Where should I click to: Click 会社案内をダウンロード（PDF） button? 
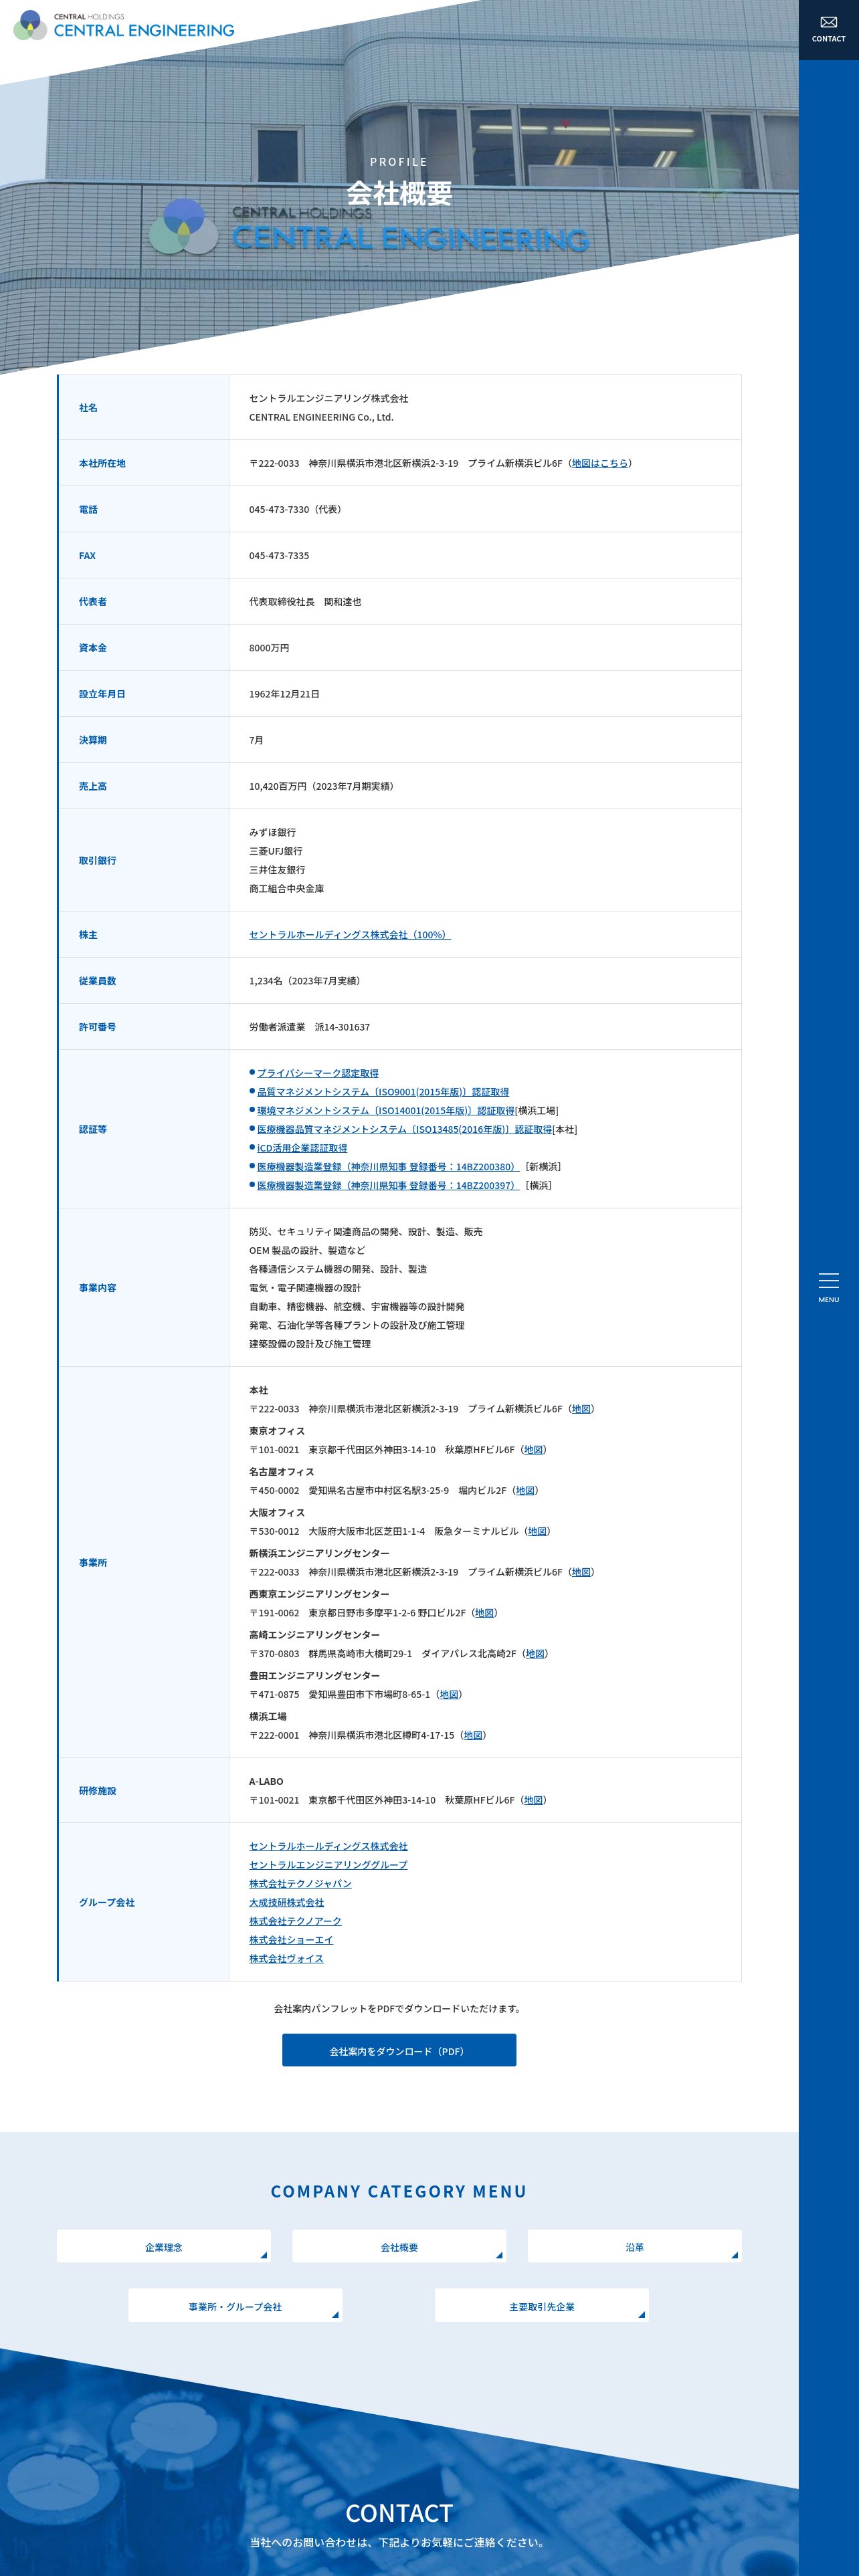click(x=399, y=2050)
